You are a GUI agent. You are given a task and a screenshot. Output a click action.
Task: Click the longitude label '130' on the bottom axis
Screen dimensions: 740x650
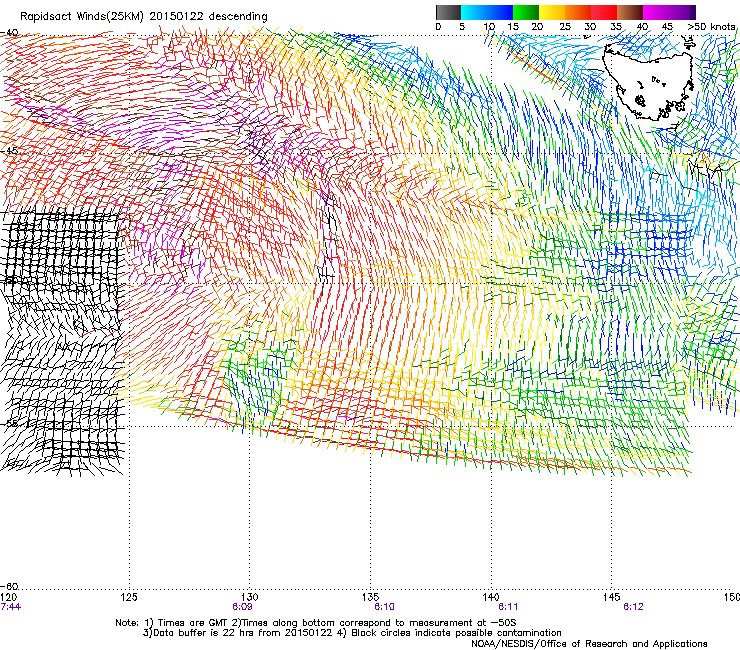250,597
